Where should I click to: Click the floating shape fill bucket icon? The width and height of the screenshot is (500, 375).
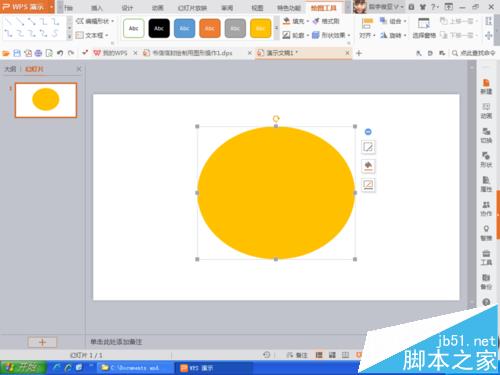[x=368, y=166]
